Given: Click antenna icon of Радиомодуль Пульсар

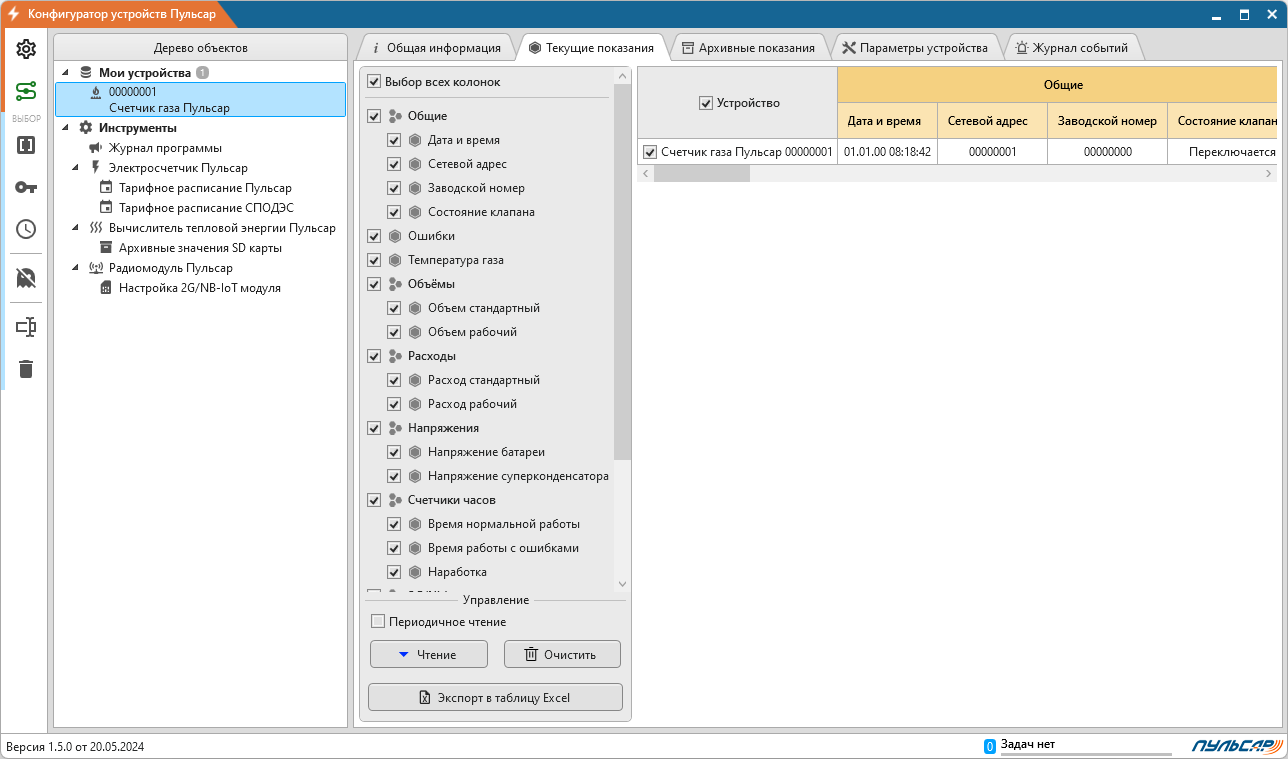Looking at the screenshot, I should point(96,268).
